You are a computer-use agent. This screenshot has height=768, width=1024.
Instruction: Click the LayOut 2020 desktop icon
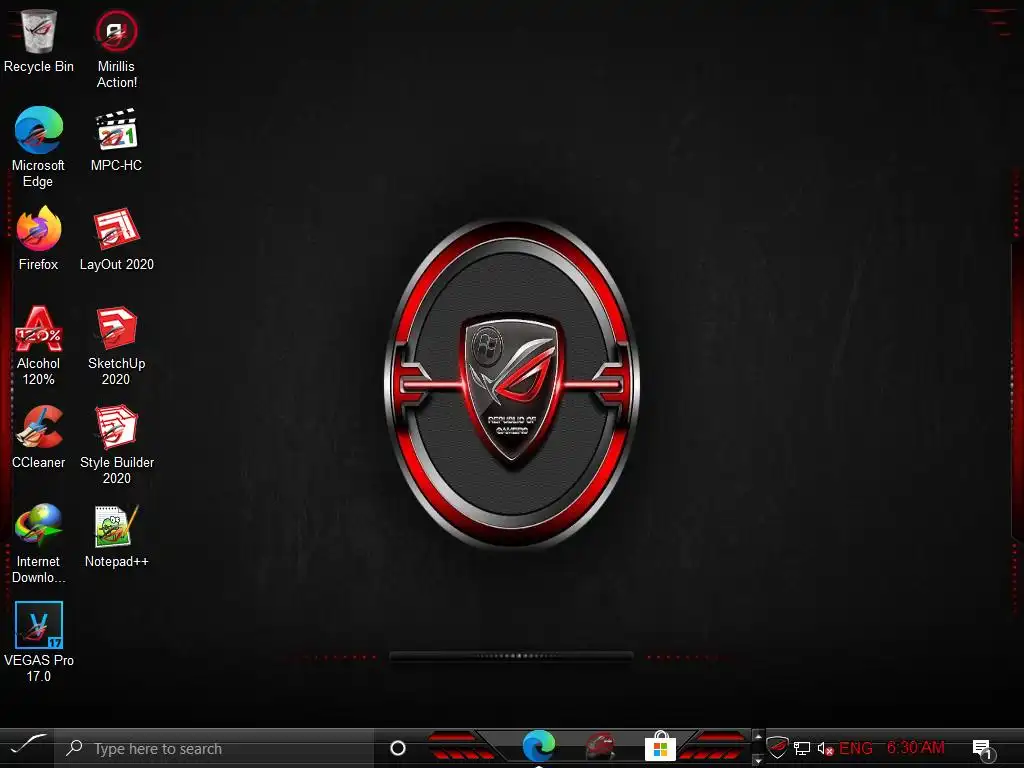coord(116,238)
